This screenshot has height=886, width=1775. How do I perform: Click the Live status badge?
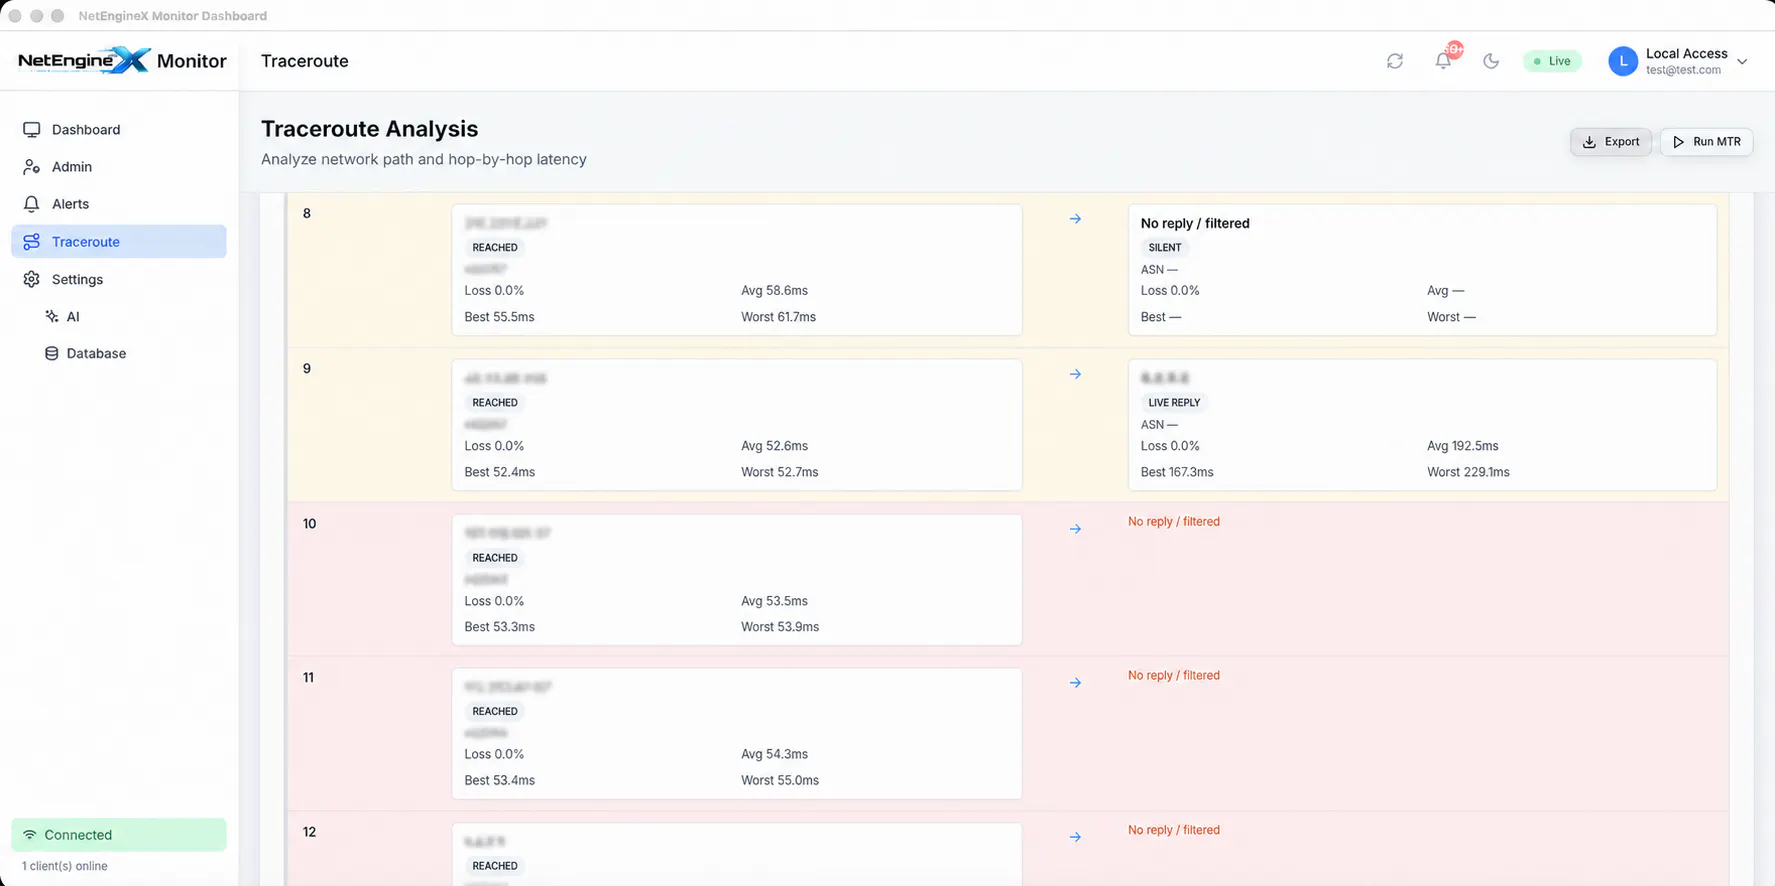pyautogui.click(x=1552, y=61)
